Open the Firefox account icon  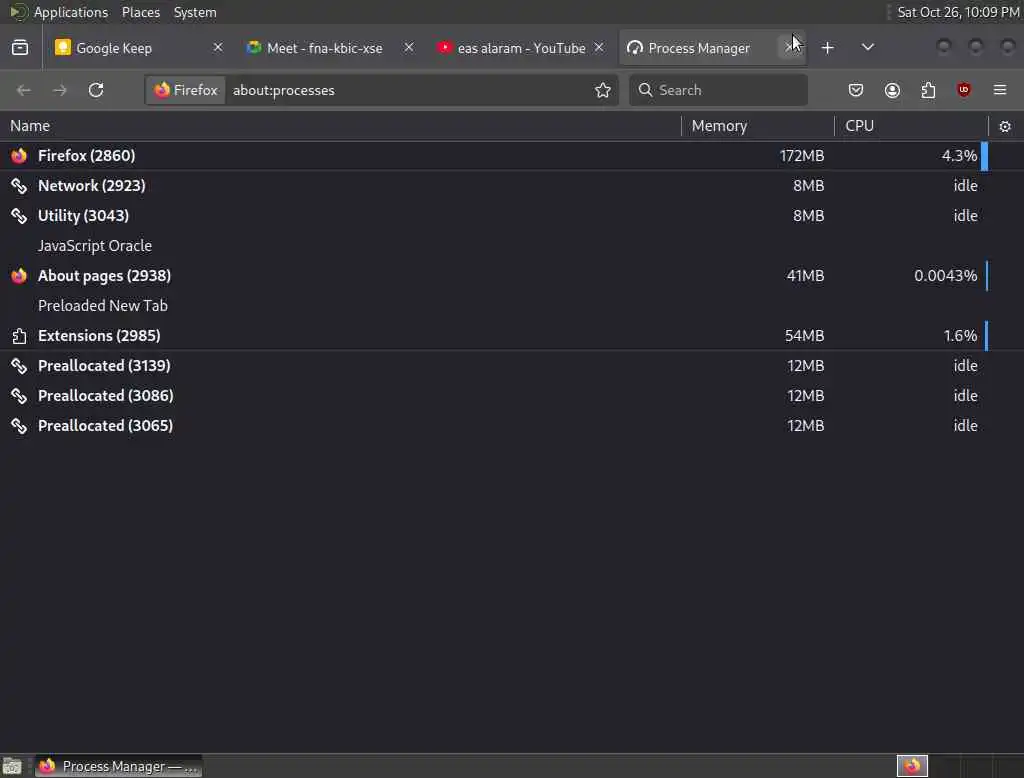coord(892,90)
